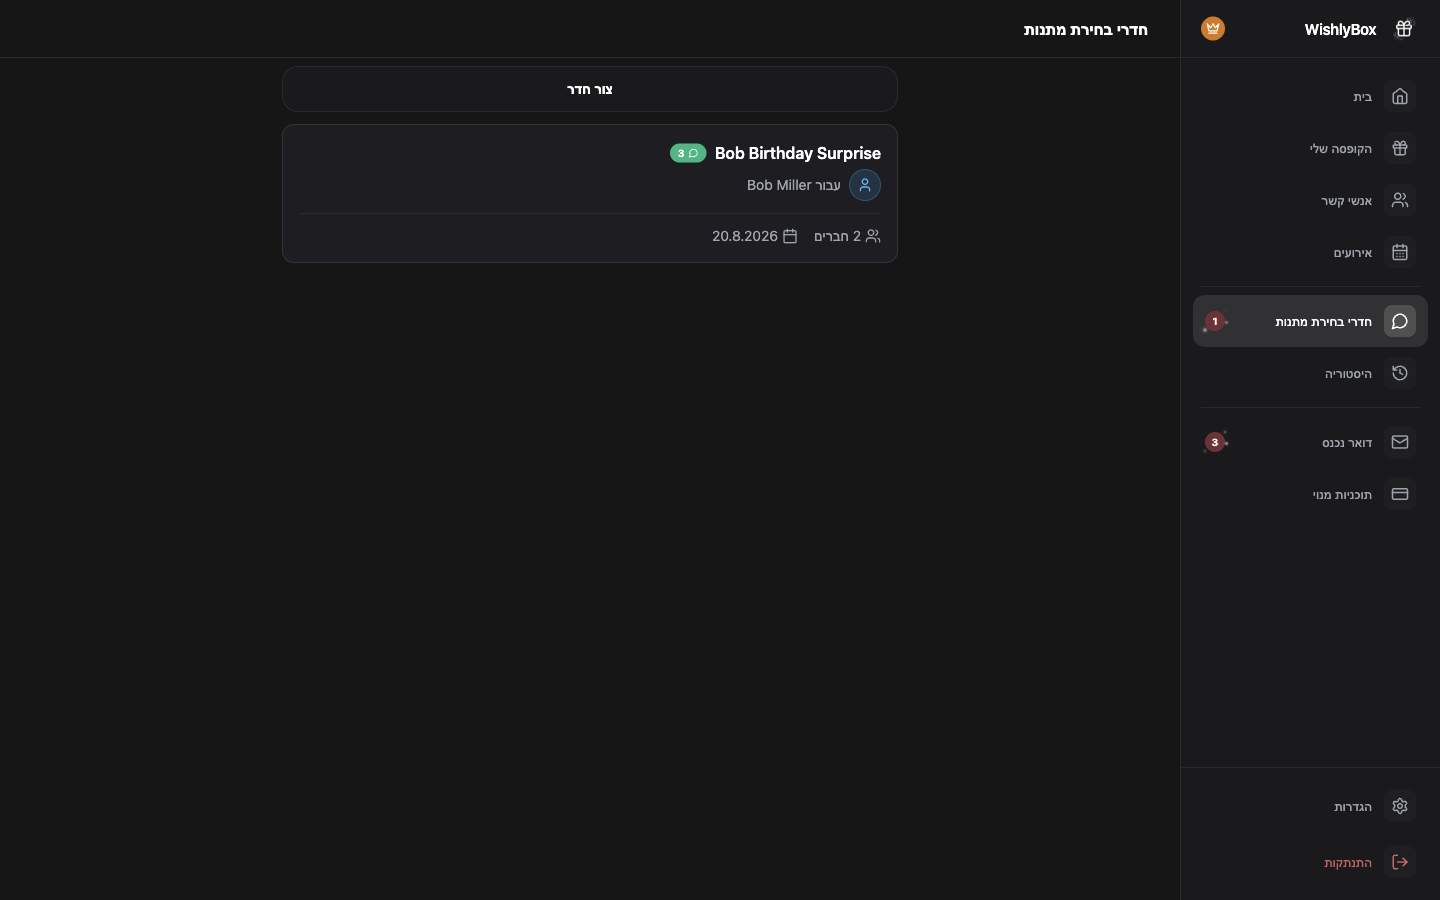The image size is (1440, 900).
Task: Click the page heading חדרי בחירת מתנות
Action: tap(1085, 29)
